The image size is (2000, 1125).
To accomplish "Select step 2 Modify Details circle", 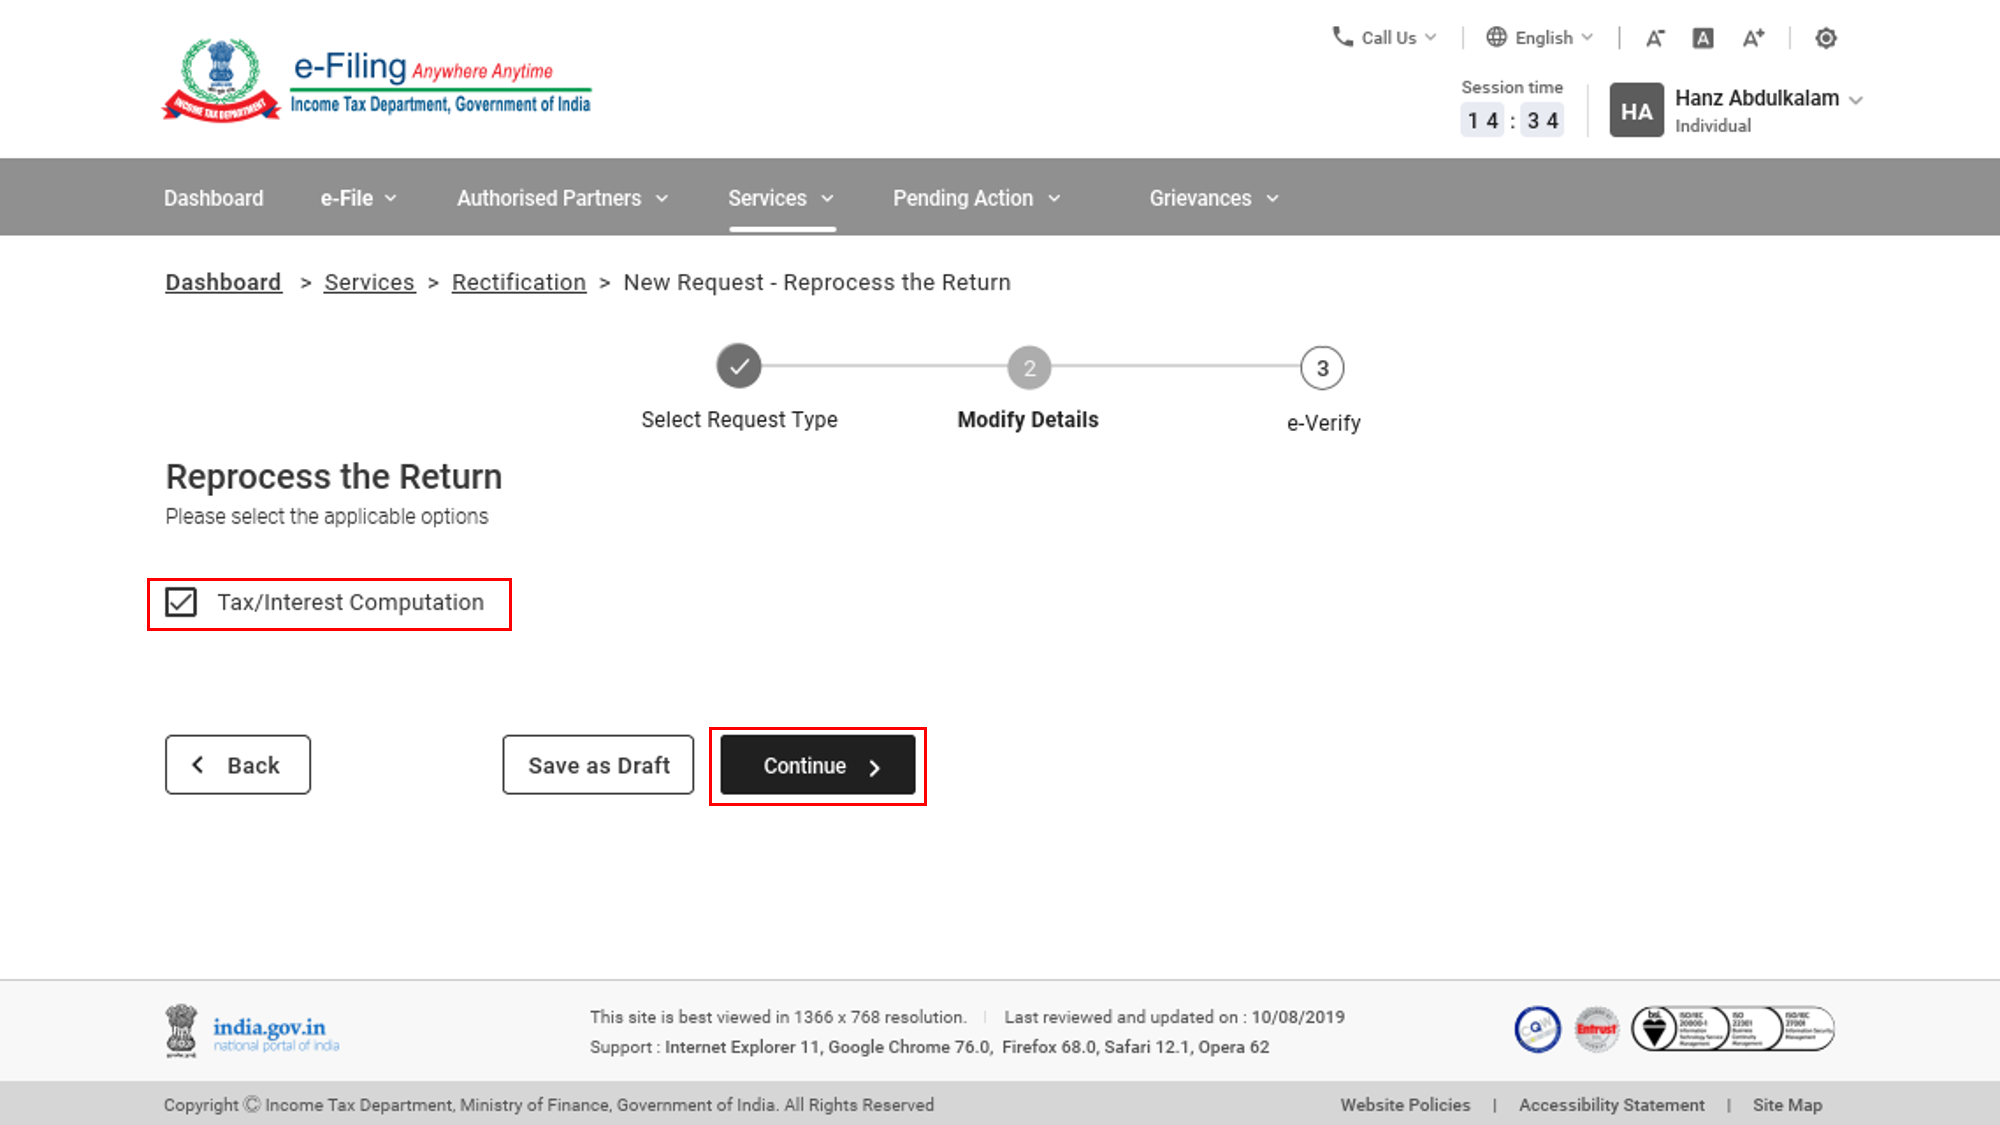I will (1029, 367).
